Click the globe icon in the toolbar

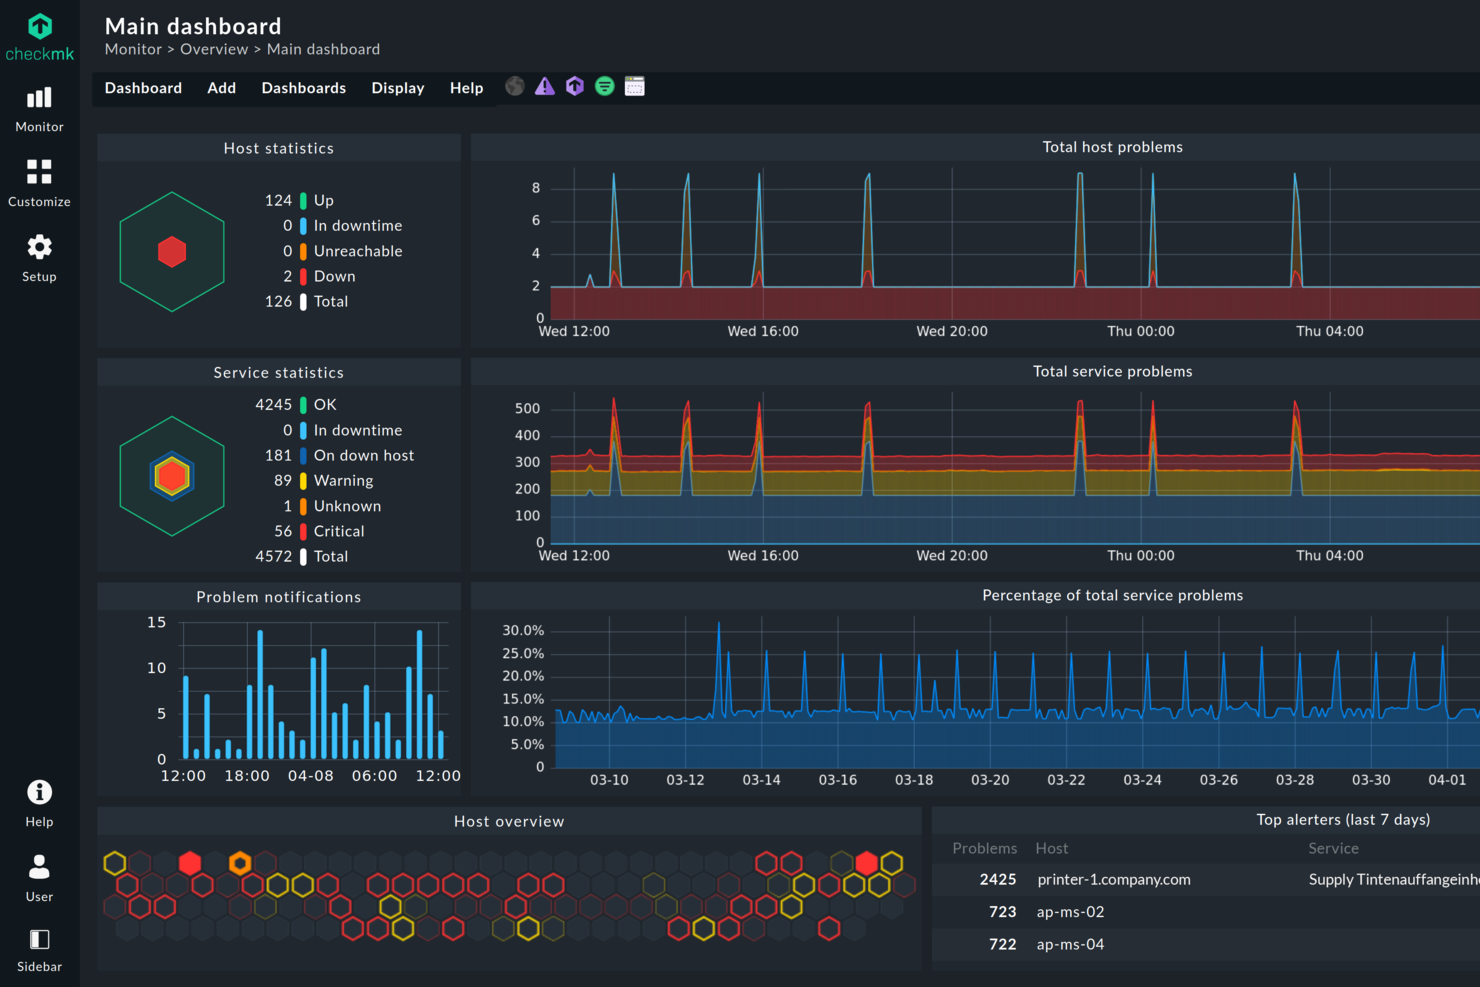(515, 86)
